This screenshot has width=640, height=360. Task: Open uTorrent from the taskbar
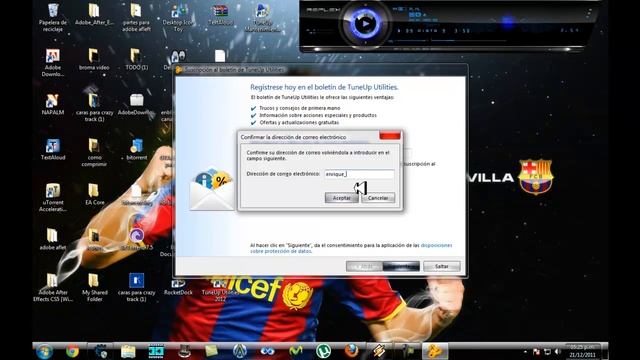[x=323, y=351]
